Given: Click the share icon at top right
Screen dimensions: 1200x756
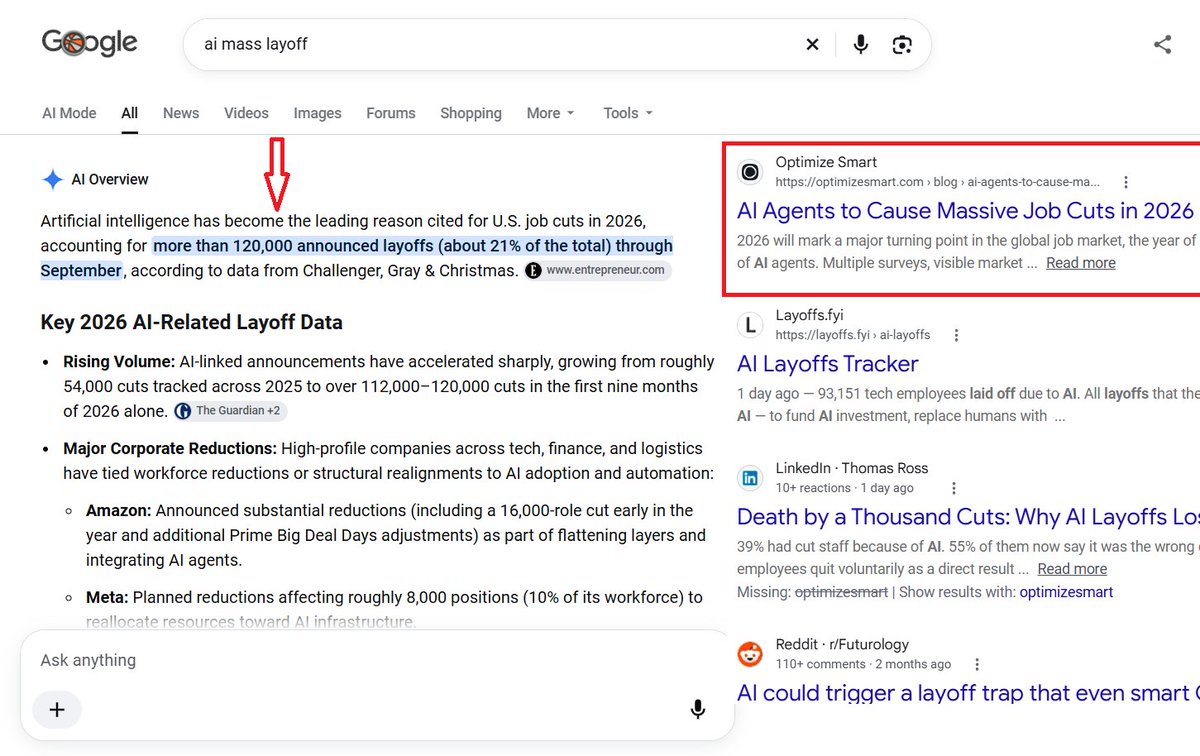Looking at the screenshot, I should pos(1162,44).
